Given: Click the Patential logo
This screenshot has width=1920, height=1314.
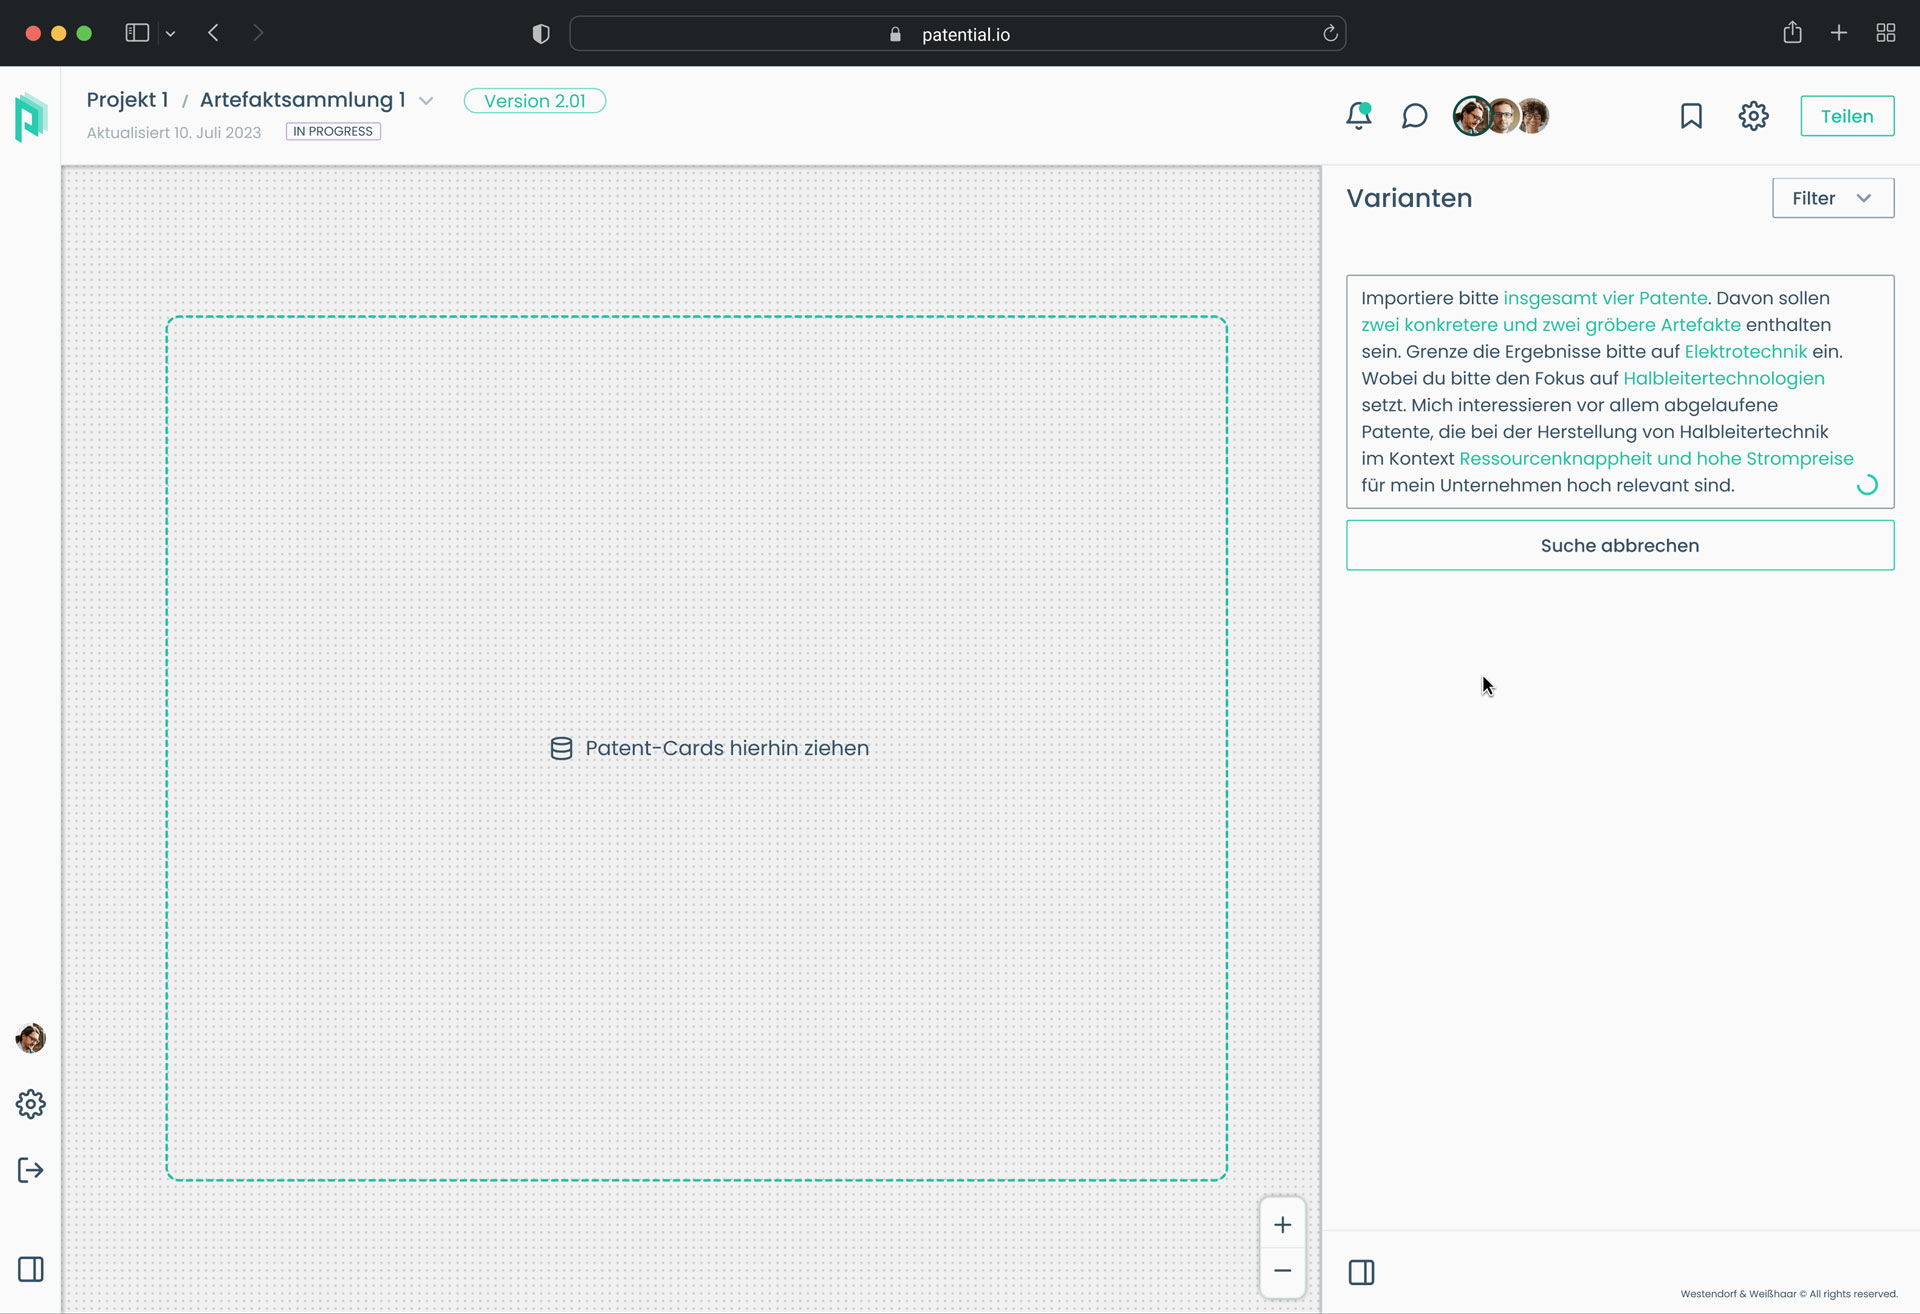Looking at the screenshot, I should (x=31, y=117).
